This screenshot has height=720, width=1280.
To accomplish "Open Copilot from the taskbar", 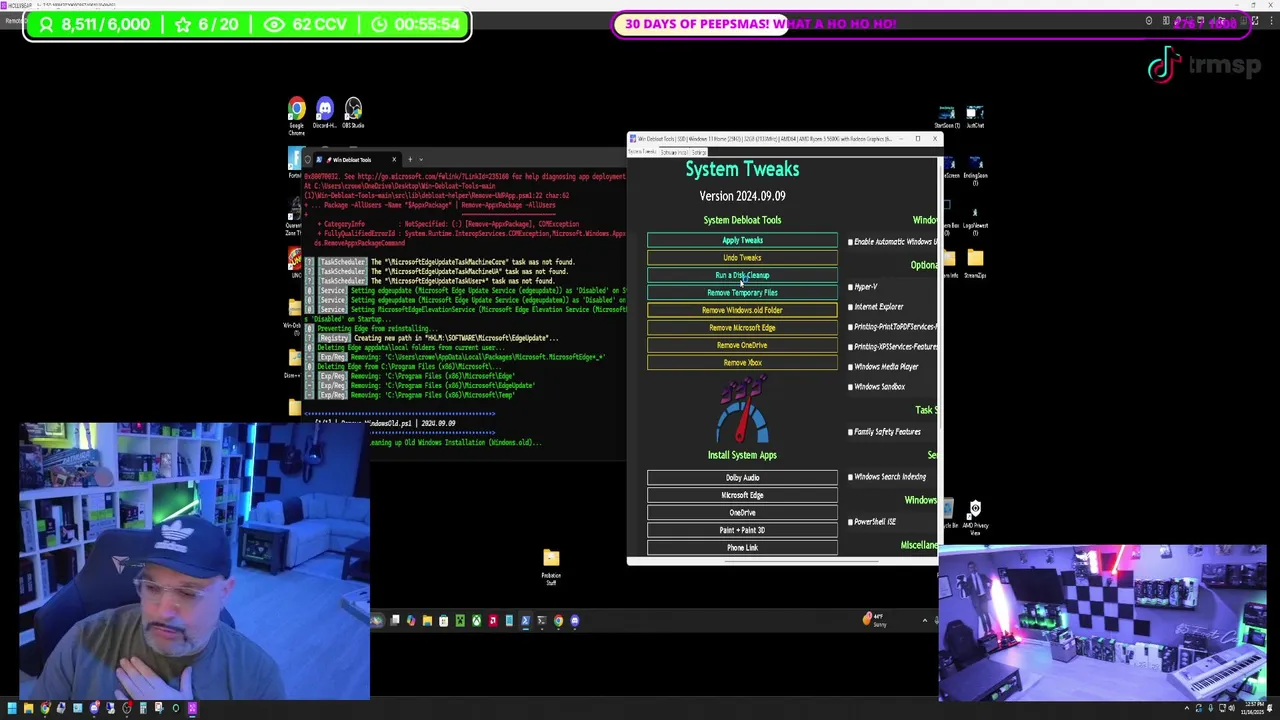I will pyautogui.click(x=411, y=621).
